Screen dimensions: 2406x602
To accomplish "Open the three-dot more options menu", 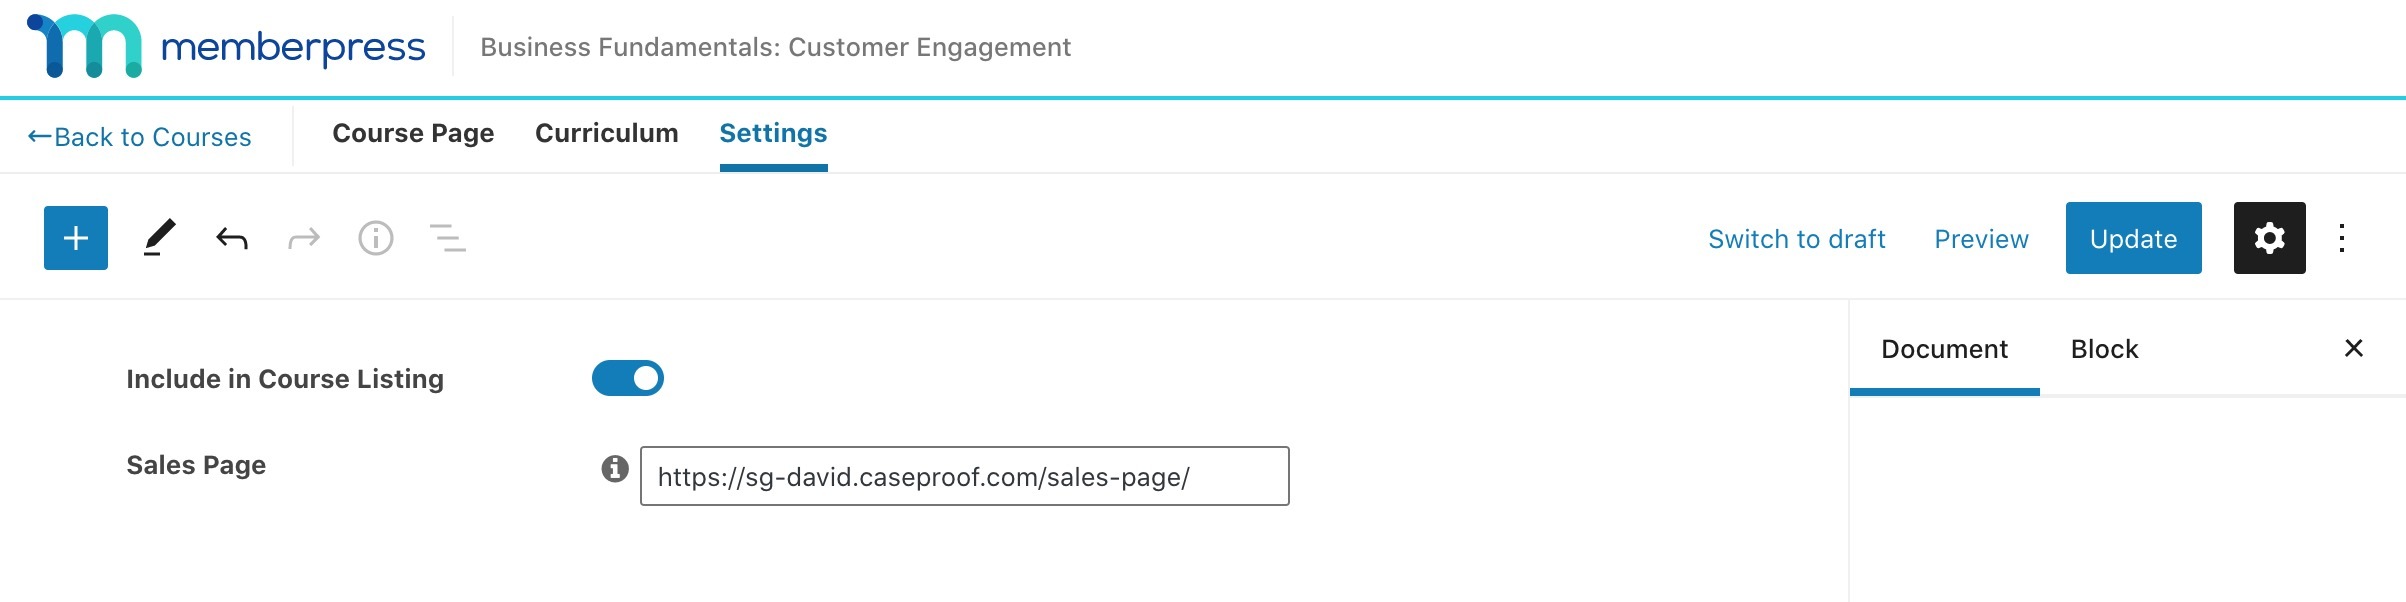I will 2342,238.
